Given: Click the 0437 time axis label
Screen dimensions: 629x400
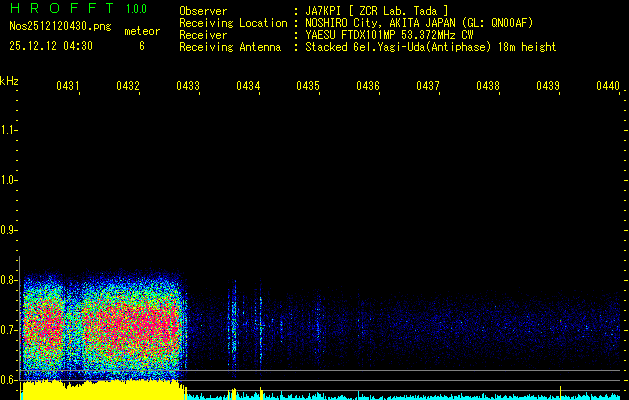Looking at the screenshot, I should (428, 87).
